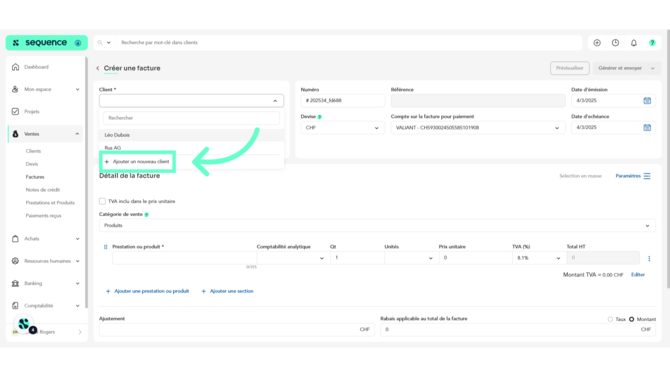The image size is (670, 377).
Task: Click the Référence field
Action: 478,101
